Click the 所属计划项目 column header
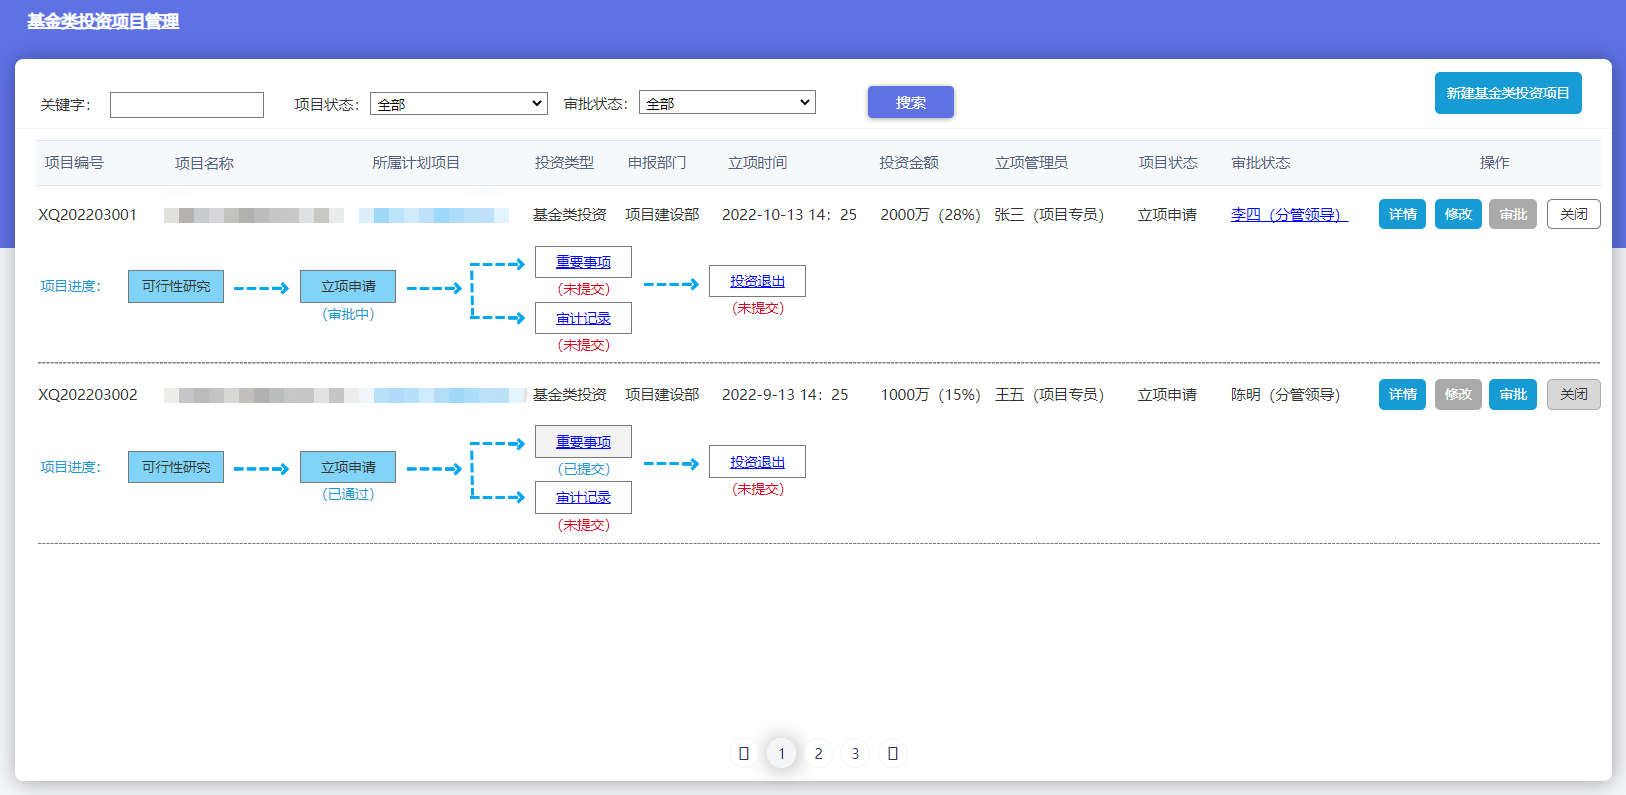The width and height of the screenshot is (1626, 795). tap(416, 162)
